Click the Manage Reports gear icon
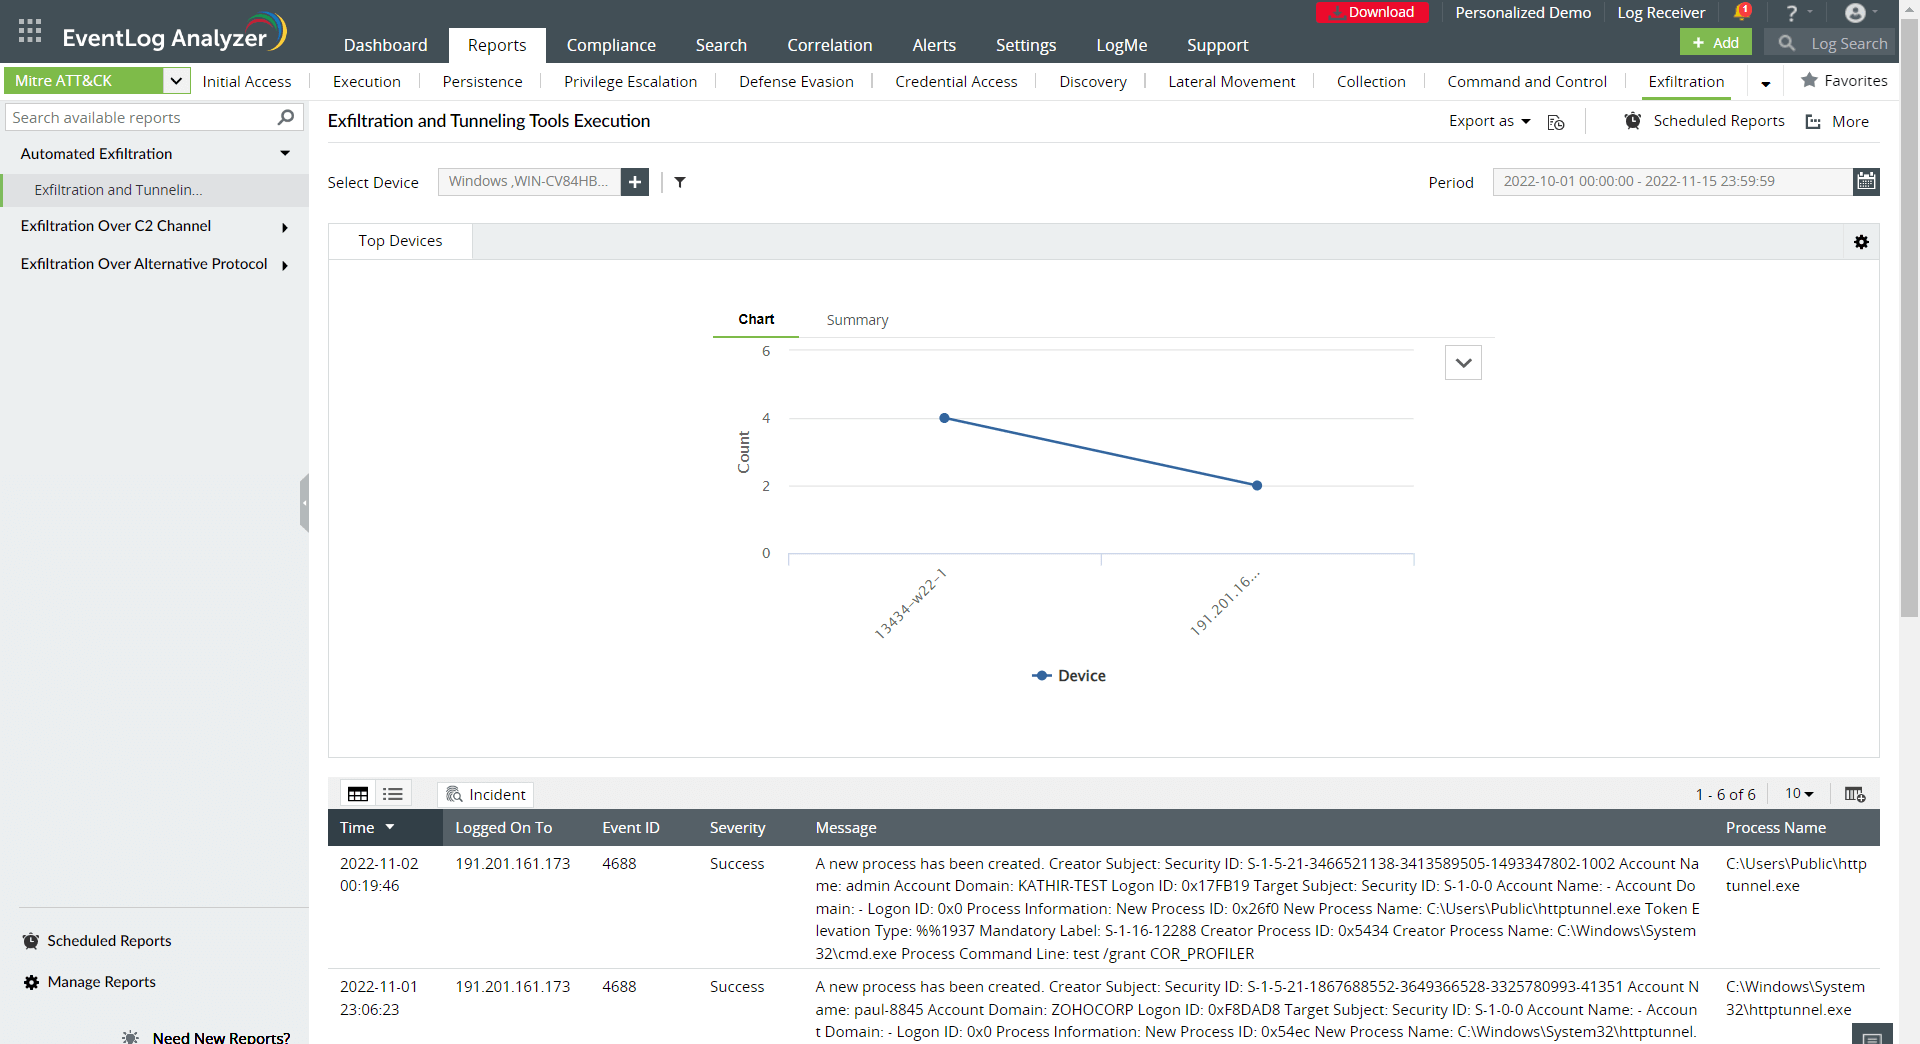Image resolution: width=1920 pixels, height=1044 pixels. [31, 982]
